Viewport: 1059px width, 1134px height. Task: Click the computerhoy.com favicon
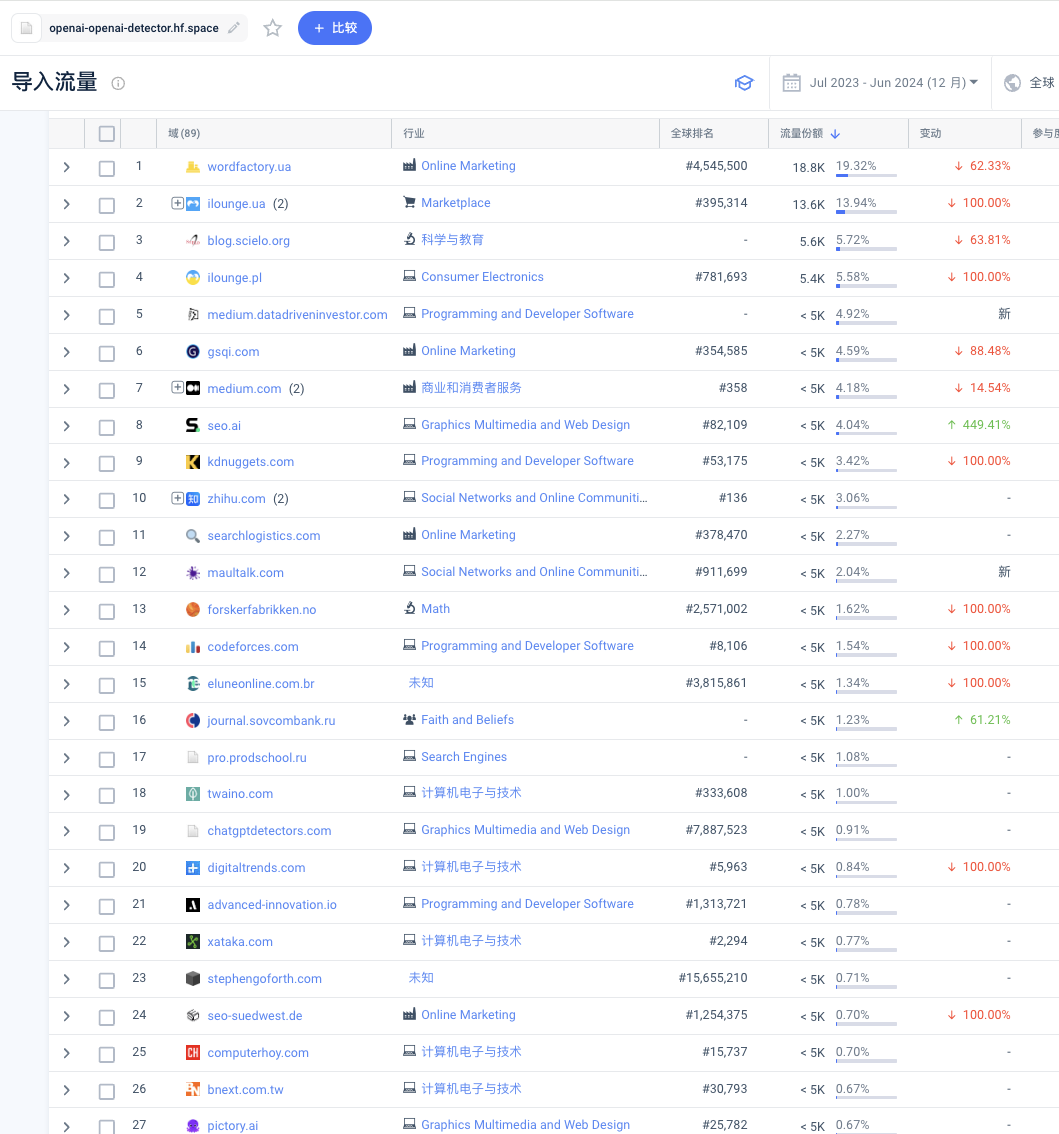pyautogui.click(x=193, y=1052)
